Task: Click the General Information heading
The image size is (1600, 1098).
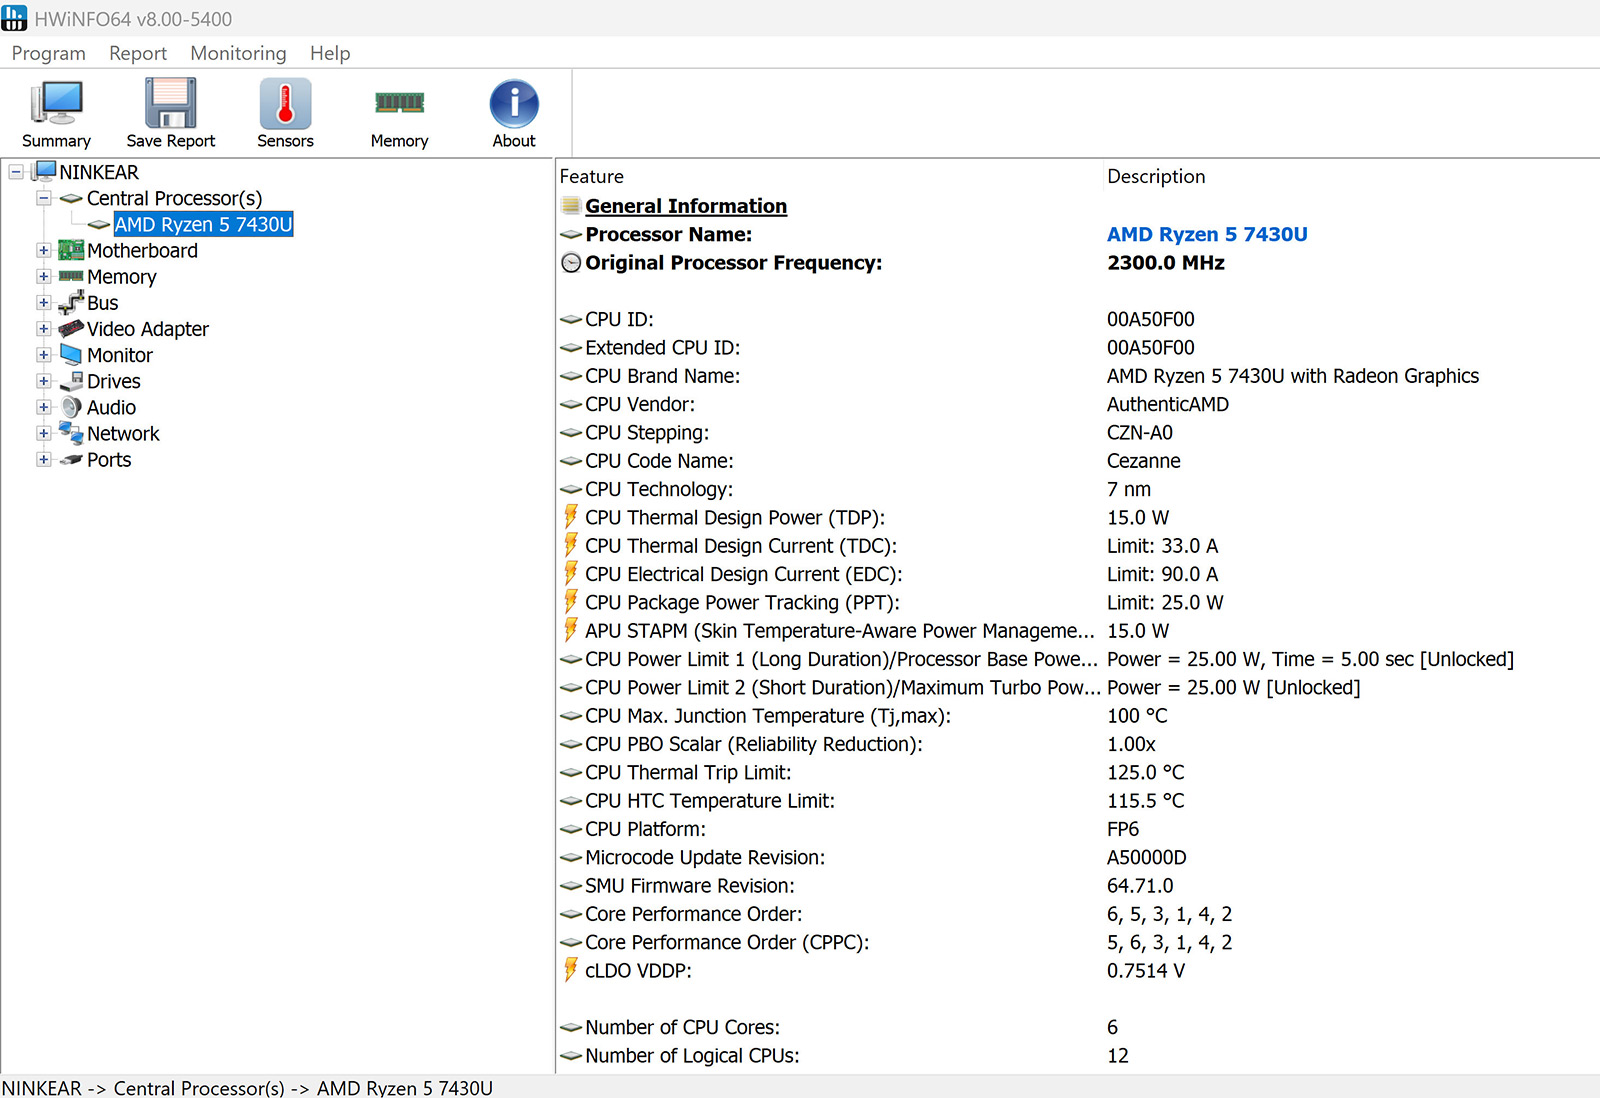Action: coord(686,206)
